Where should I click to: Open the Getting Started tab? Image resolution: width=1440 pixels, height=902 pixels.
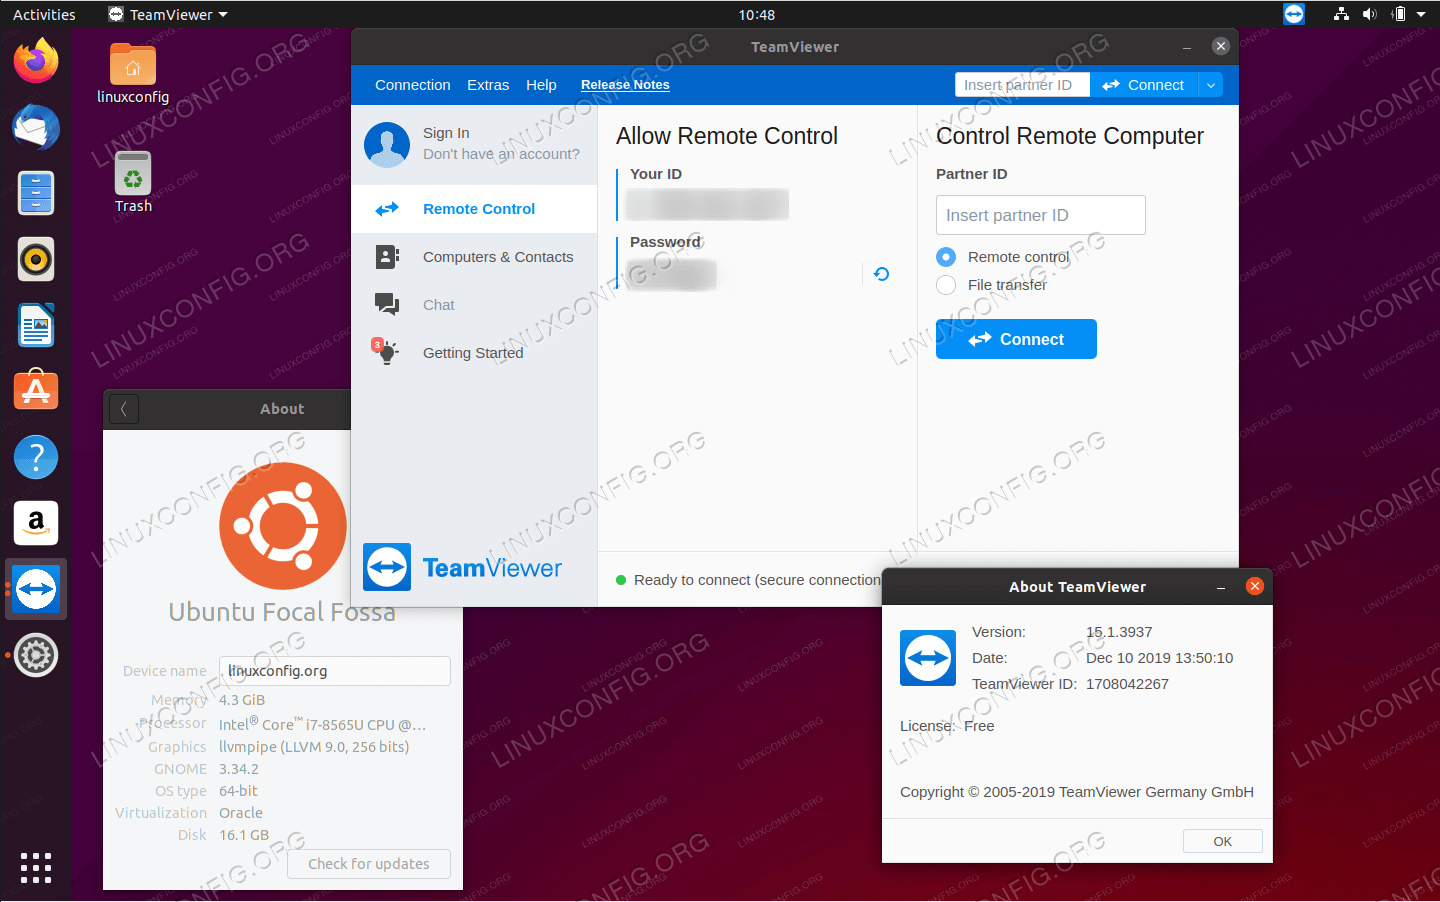click(x=474, y=353)
